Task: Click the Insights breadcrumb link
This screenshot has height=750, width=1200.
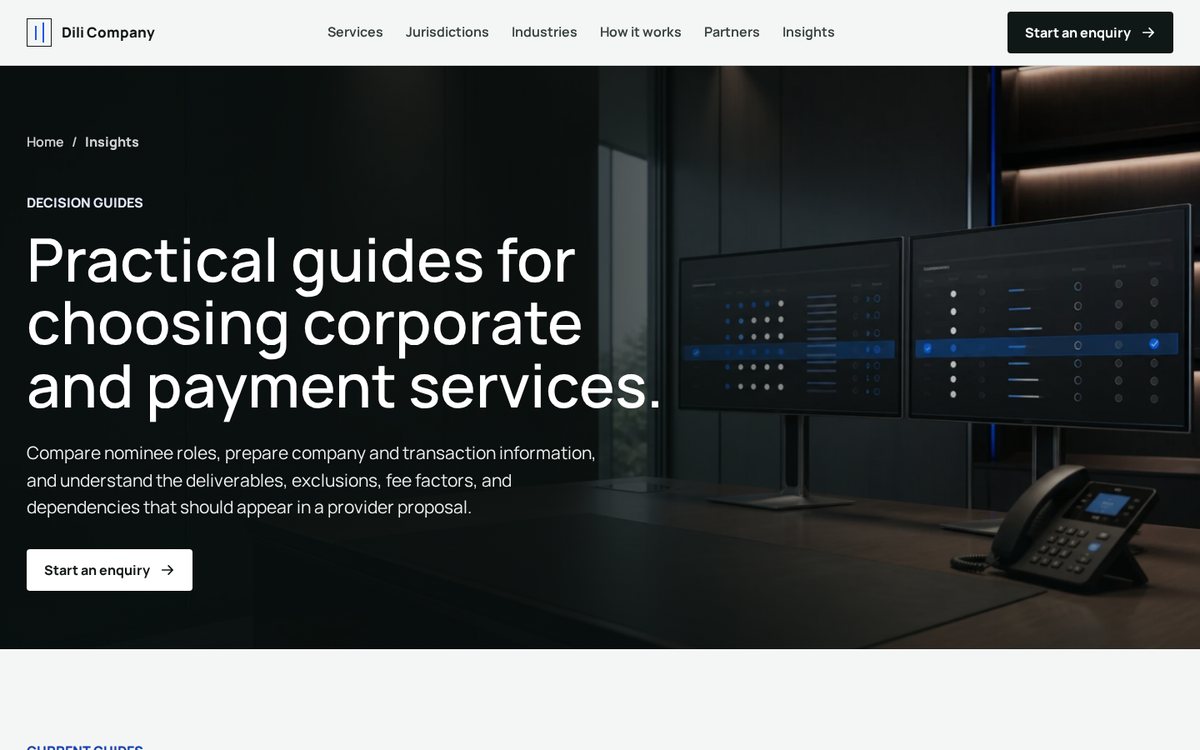Action: click(112, 142)
